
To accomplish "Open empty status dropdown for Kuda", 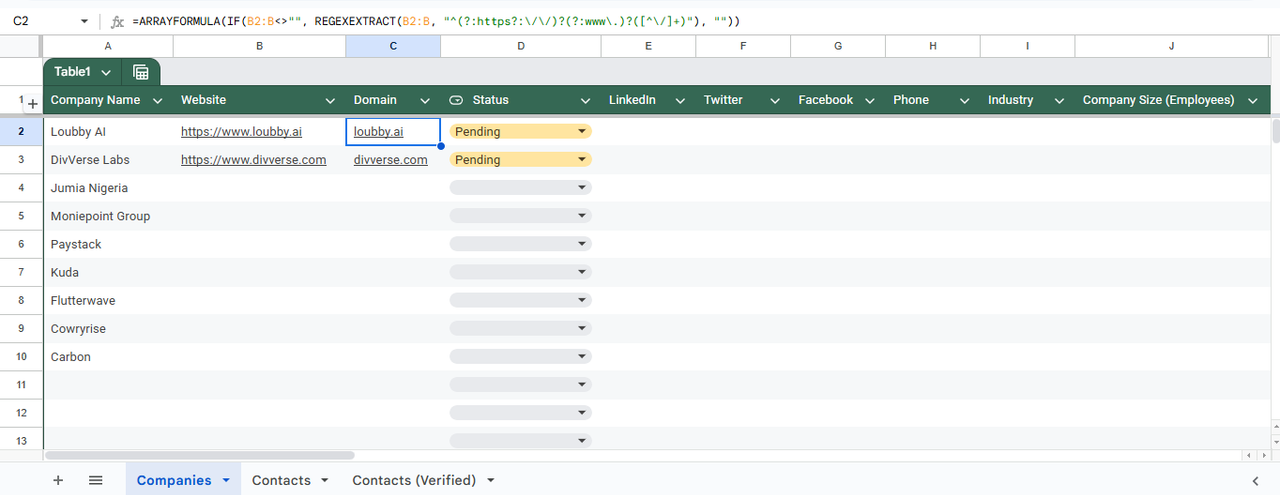I will [520, 272].
